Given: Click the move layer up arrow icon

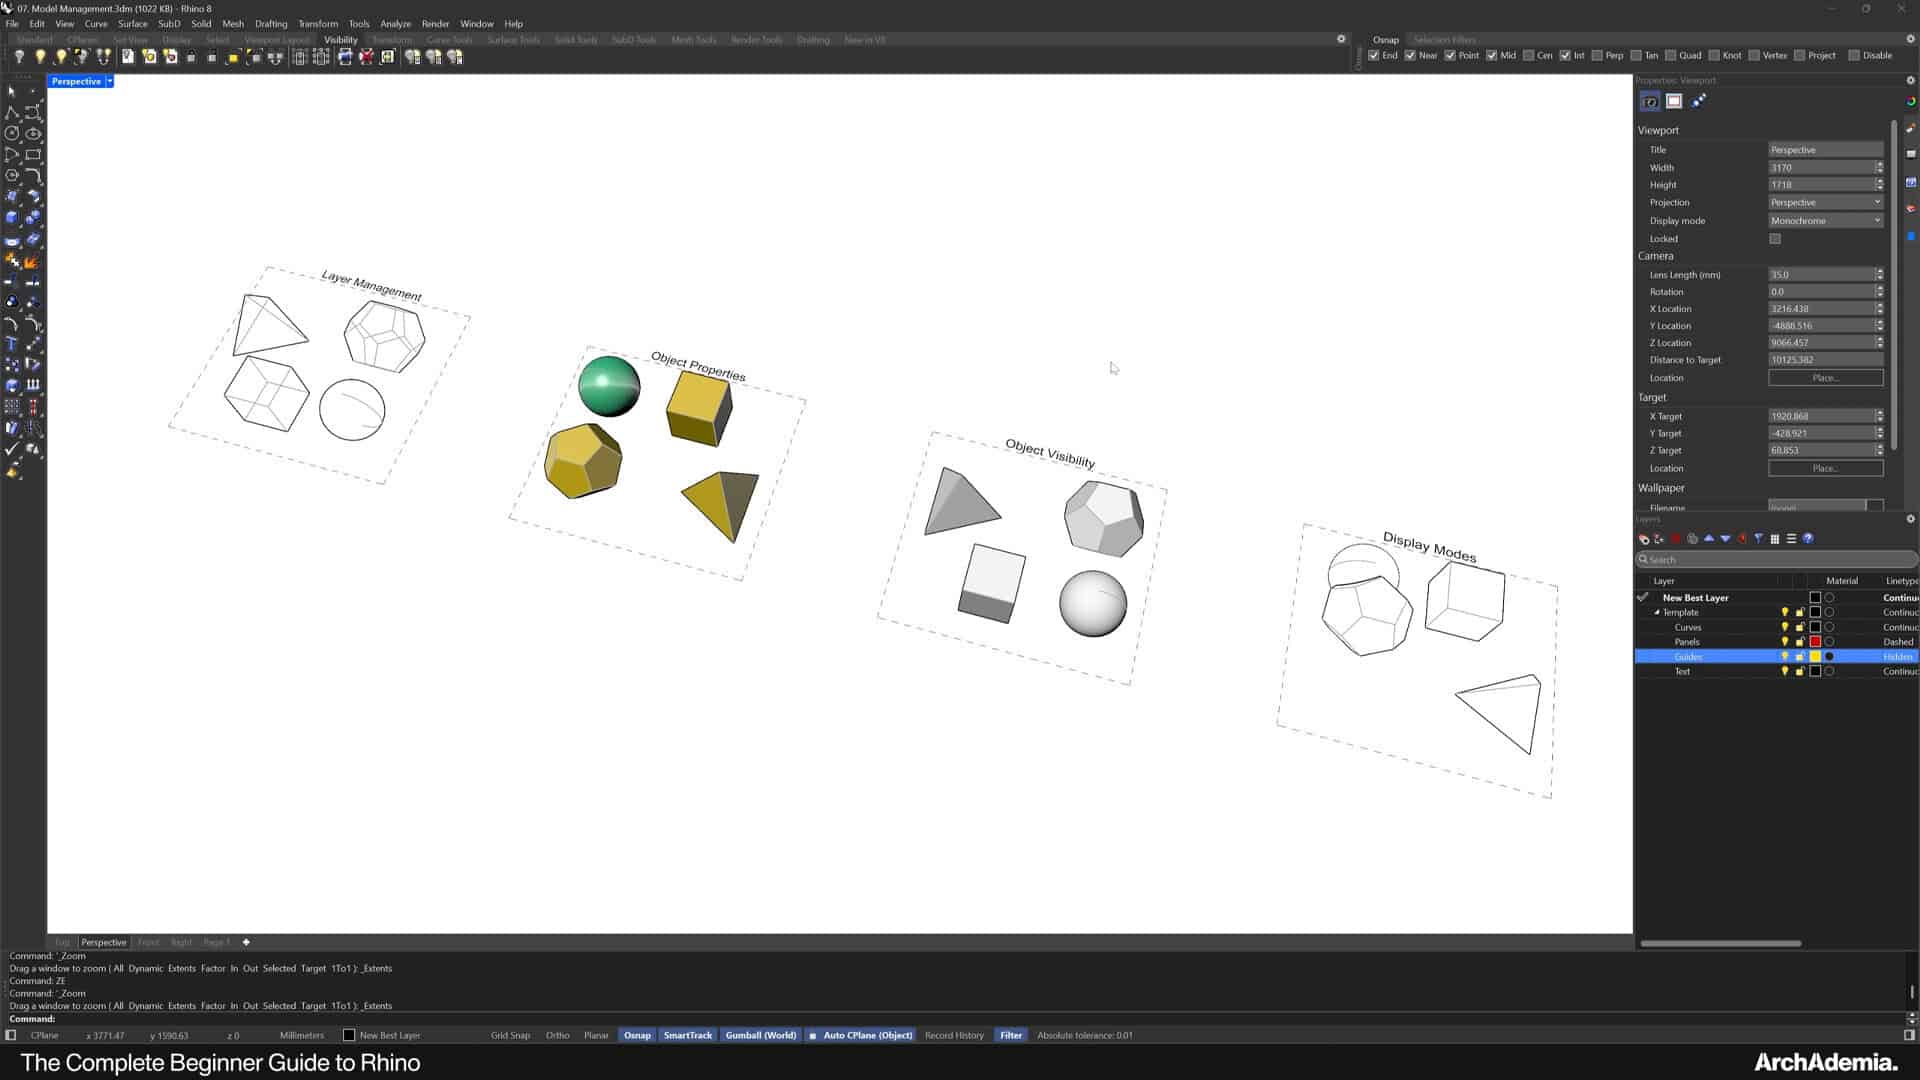Looking at the screenshot, I should tap(1709, 539).
